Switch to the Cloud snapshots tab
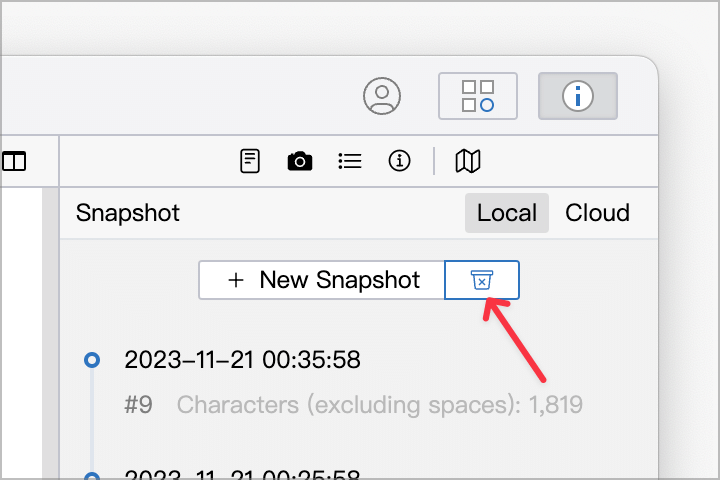Viewport: 720px width, 480px height. [597, 213]
